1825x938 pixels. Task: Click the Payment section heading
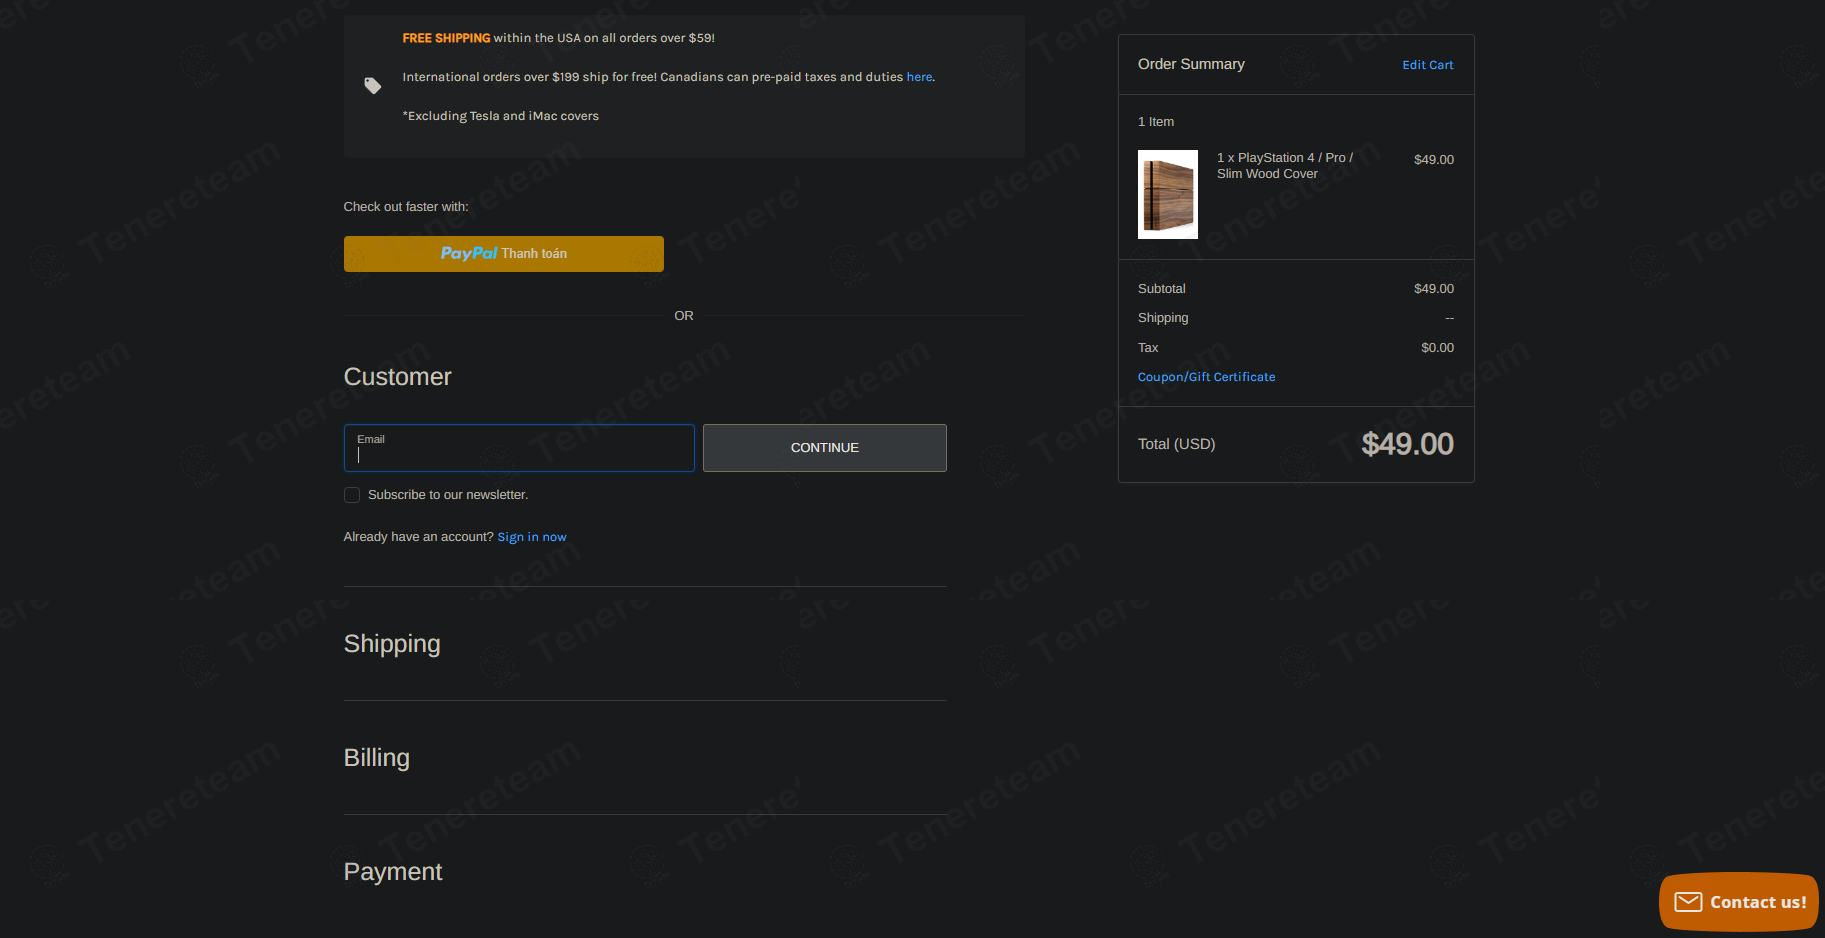pyautogui.click(x=393, y=872)
